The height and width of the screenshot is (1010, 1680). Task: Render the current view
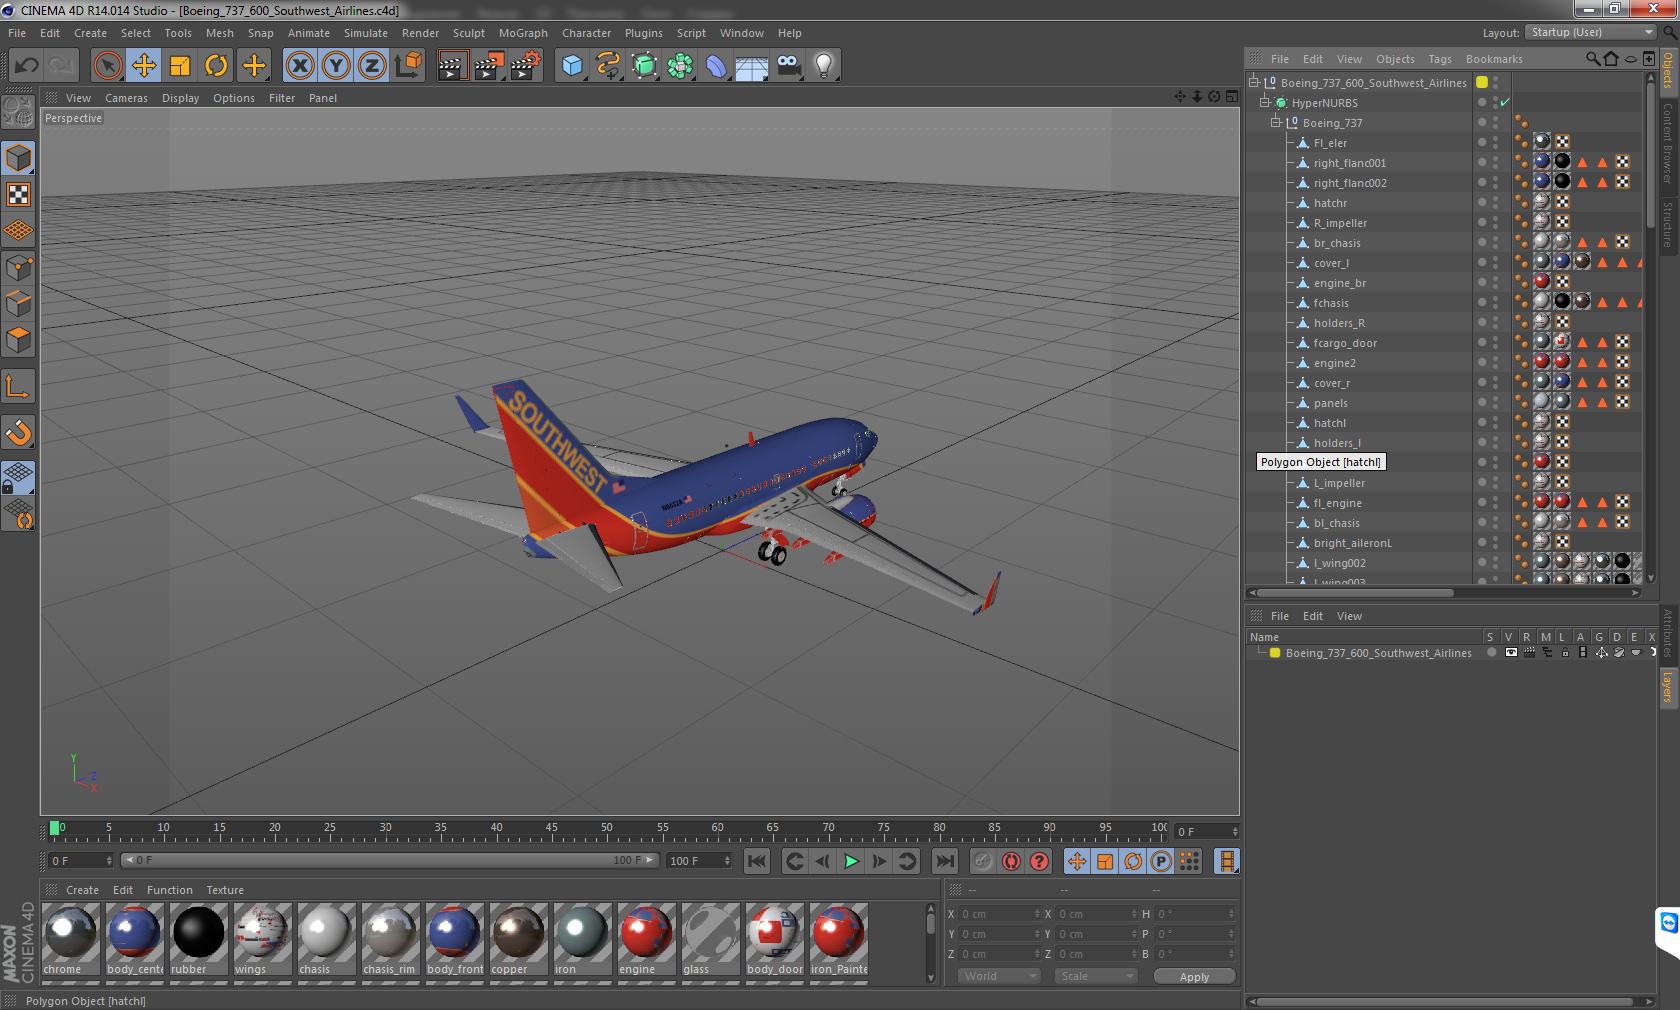tap(452, 66)
